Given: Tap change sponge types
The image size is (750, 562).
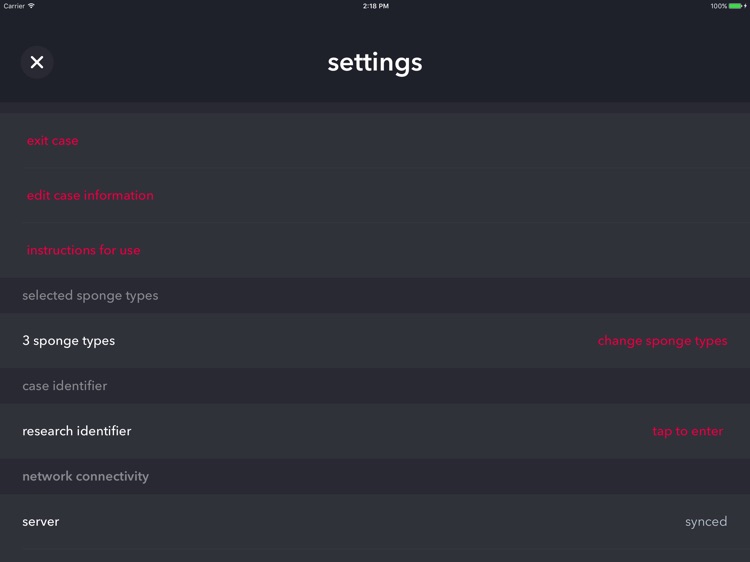Looking at the screenshot, I should (x=662, y=341).
